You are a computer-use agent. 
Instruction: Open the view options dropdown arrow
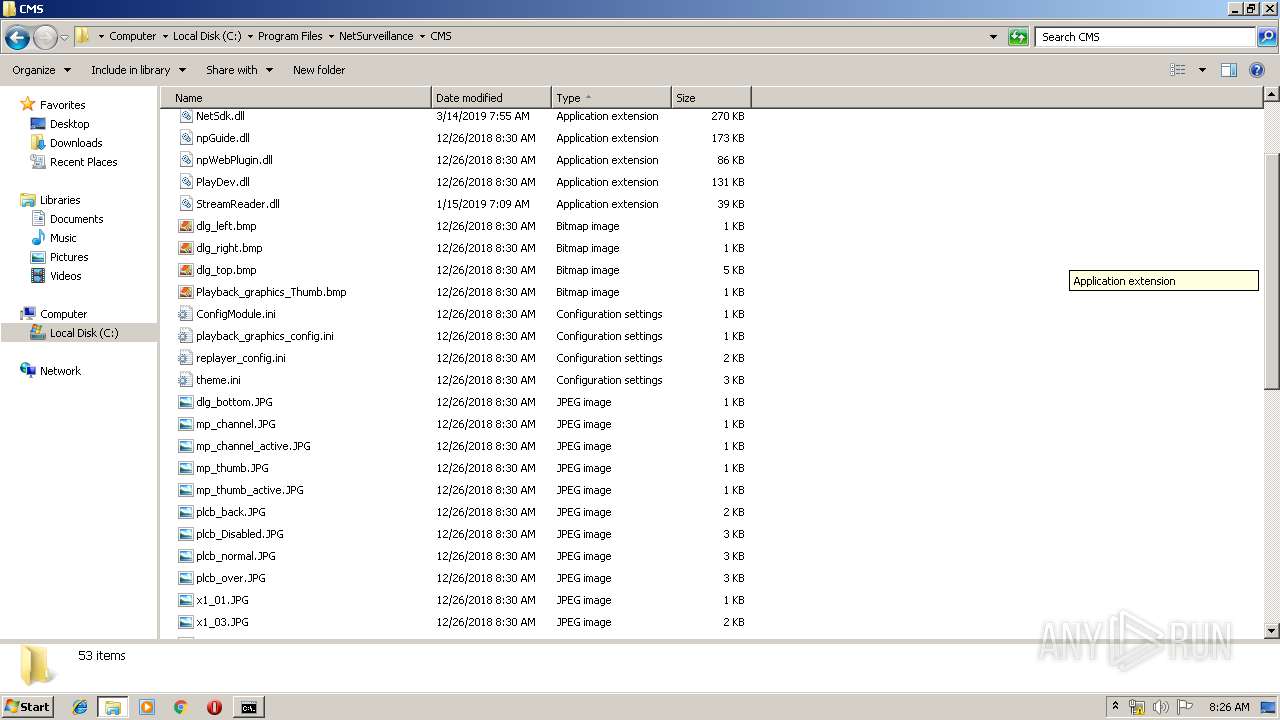[x=1202, y=70]
